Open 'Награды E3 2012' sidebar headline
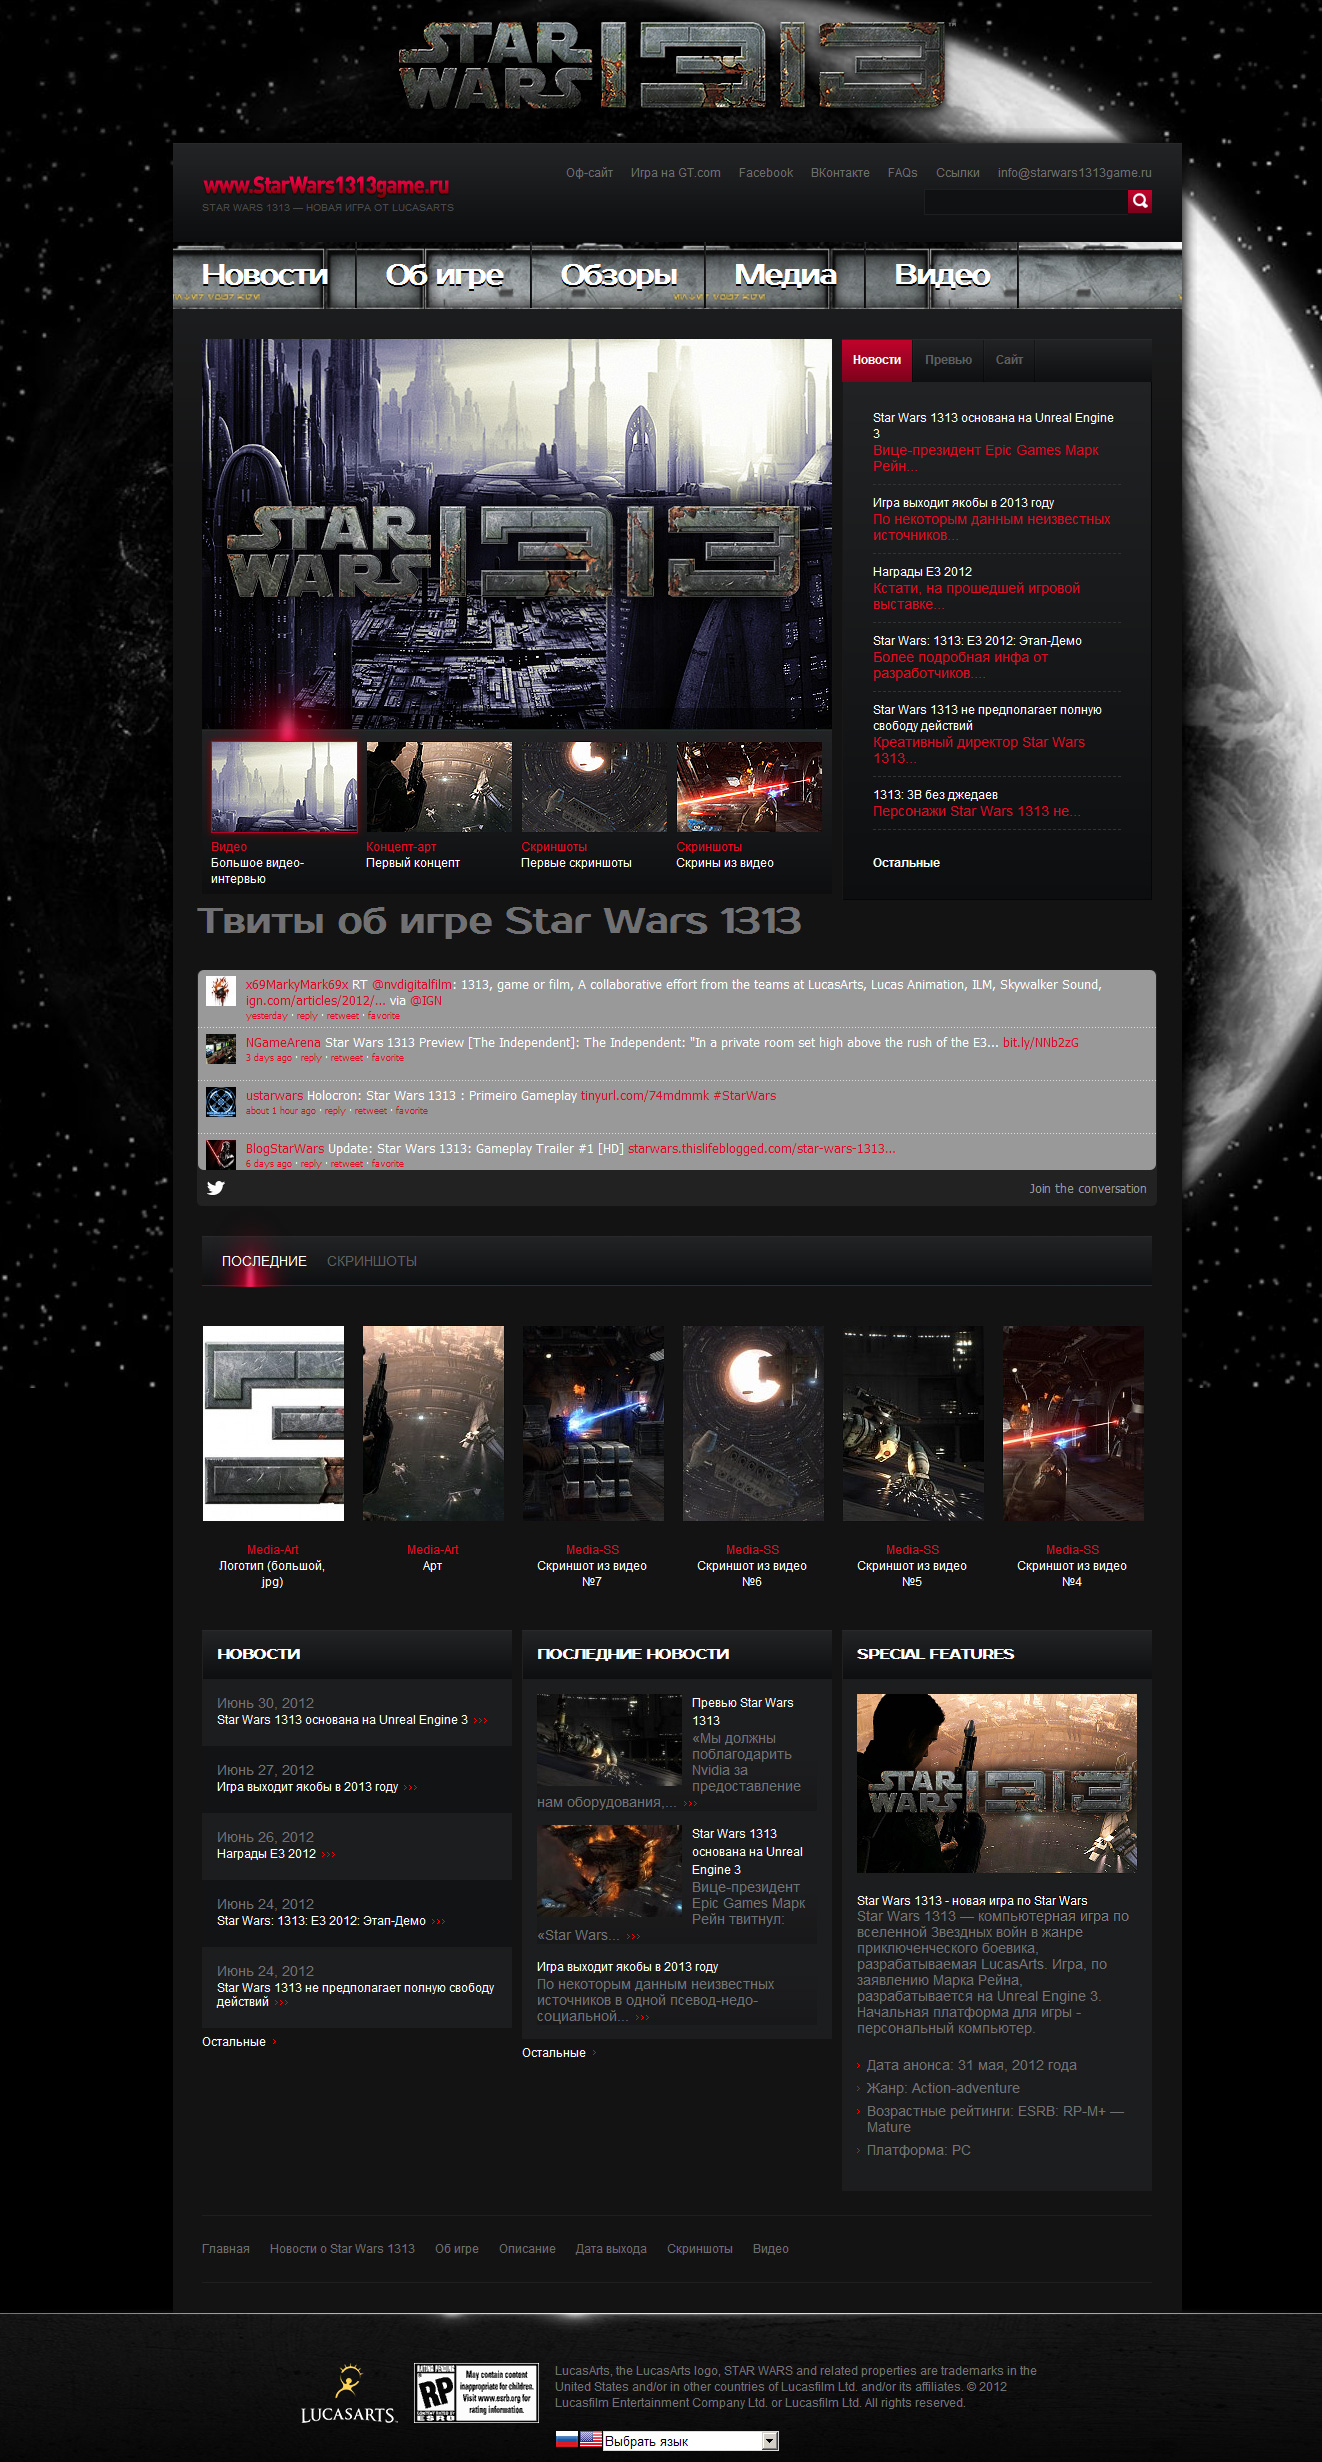Viewport: 1322px width, 2462px height. coord(922,572)
